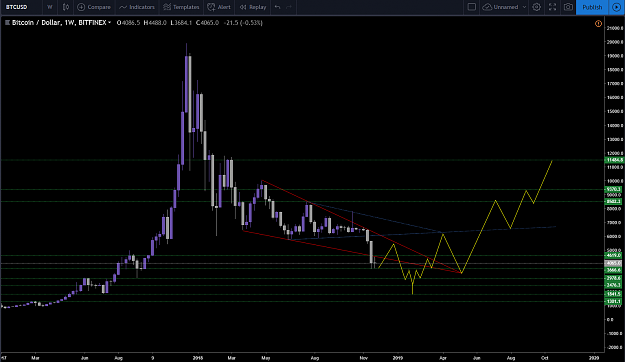The image size is (625, 362).
Task: Create an Alert from the toolbar
Action: pos(219,7)
